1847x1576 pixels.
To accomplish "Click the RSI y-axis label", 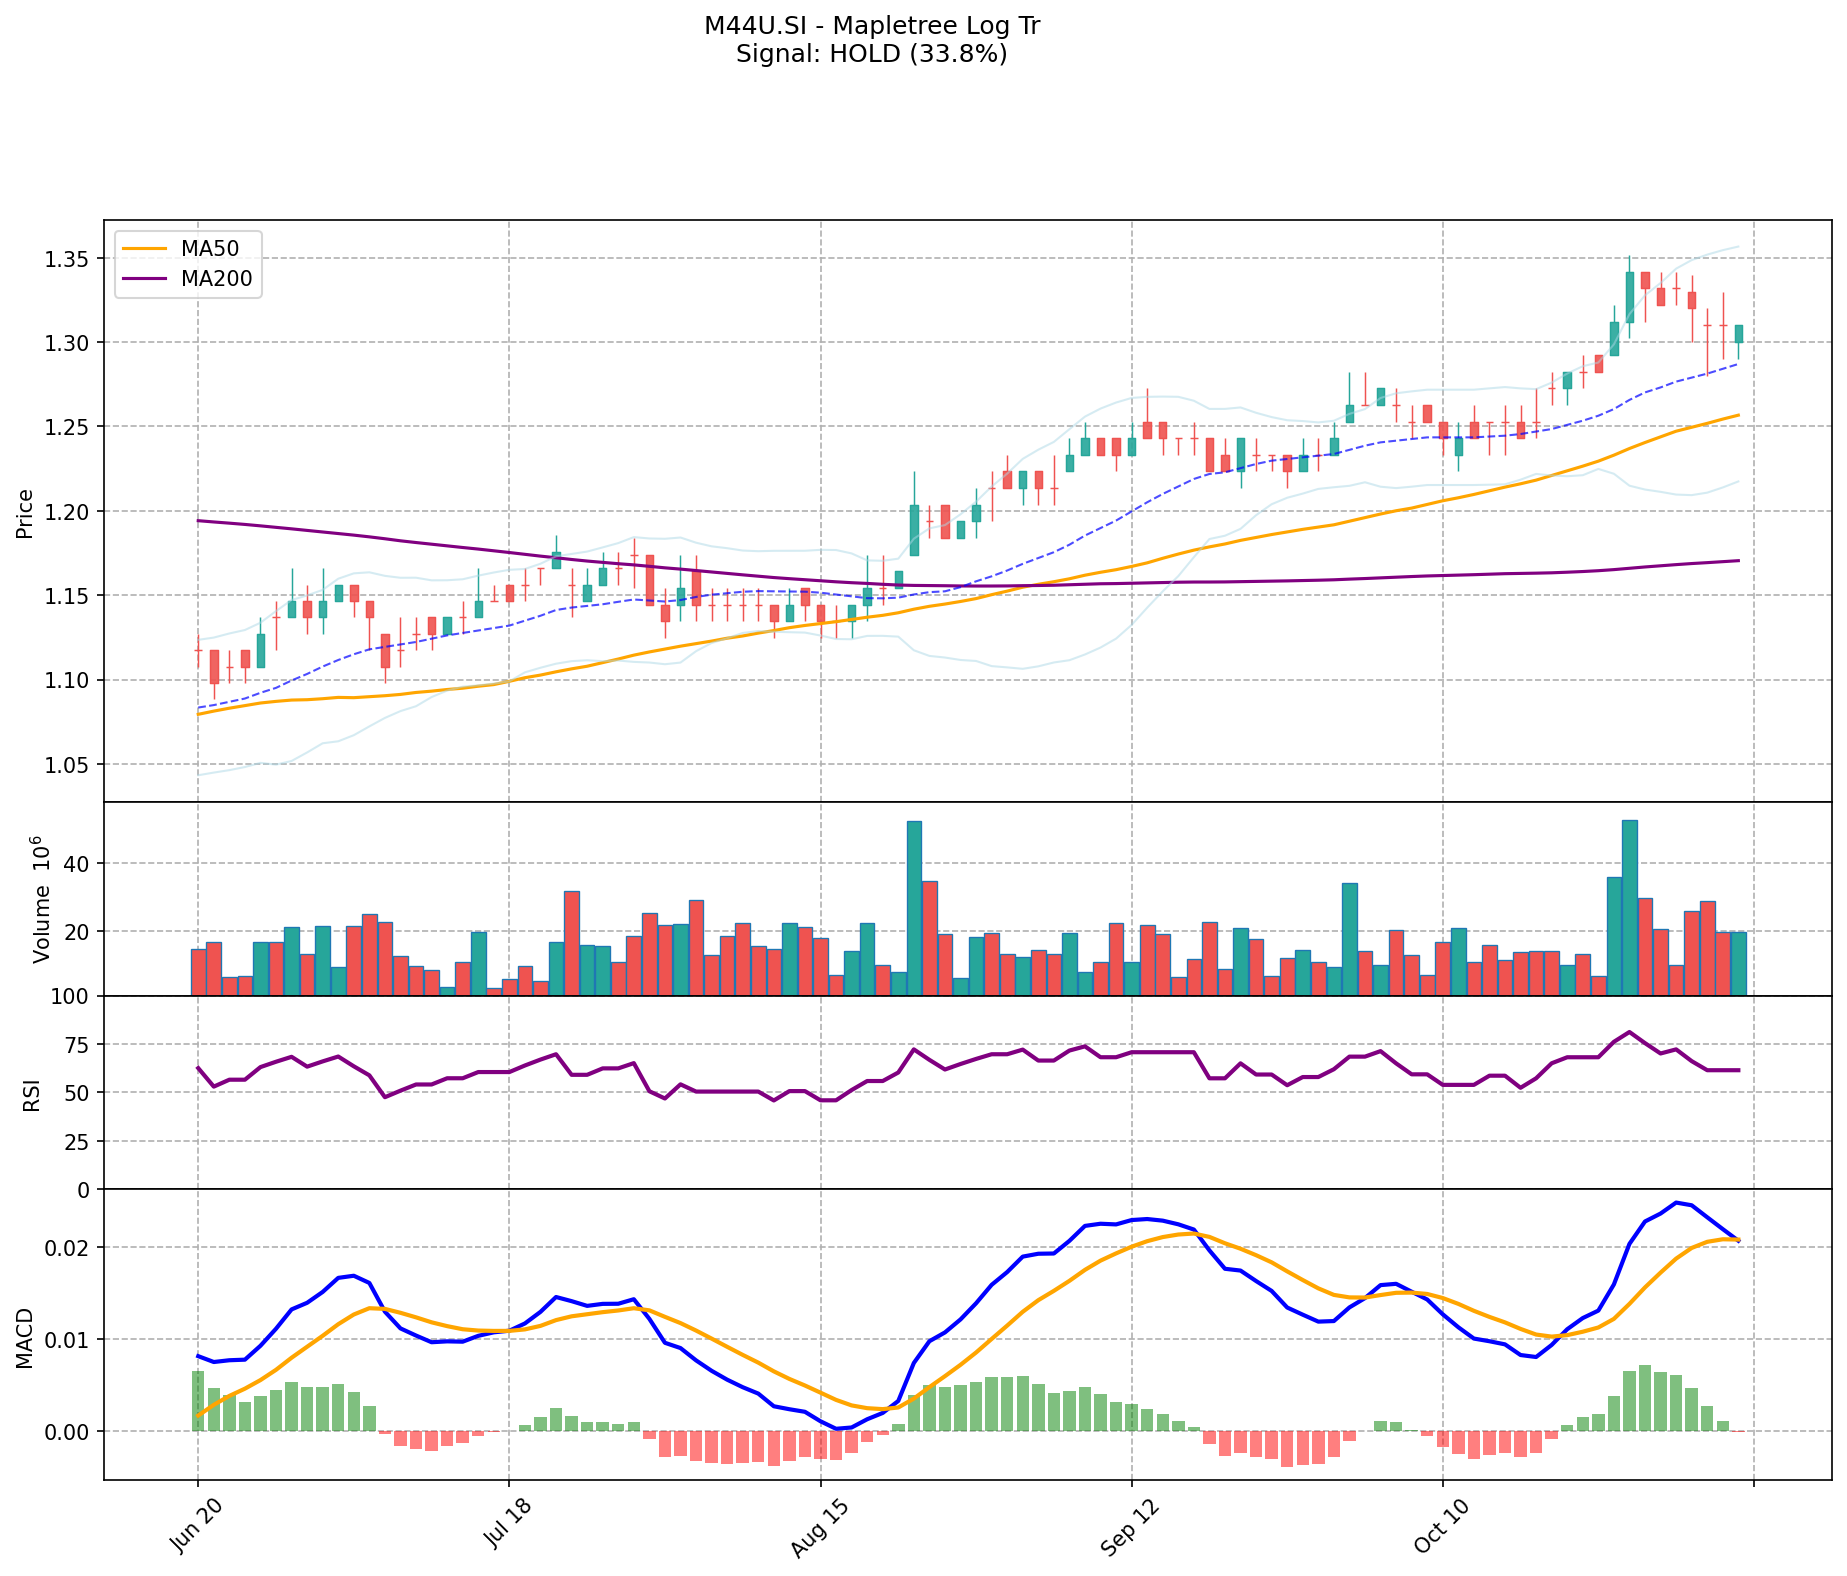I will [32, 1094].
